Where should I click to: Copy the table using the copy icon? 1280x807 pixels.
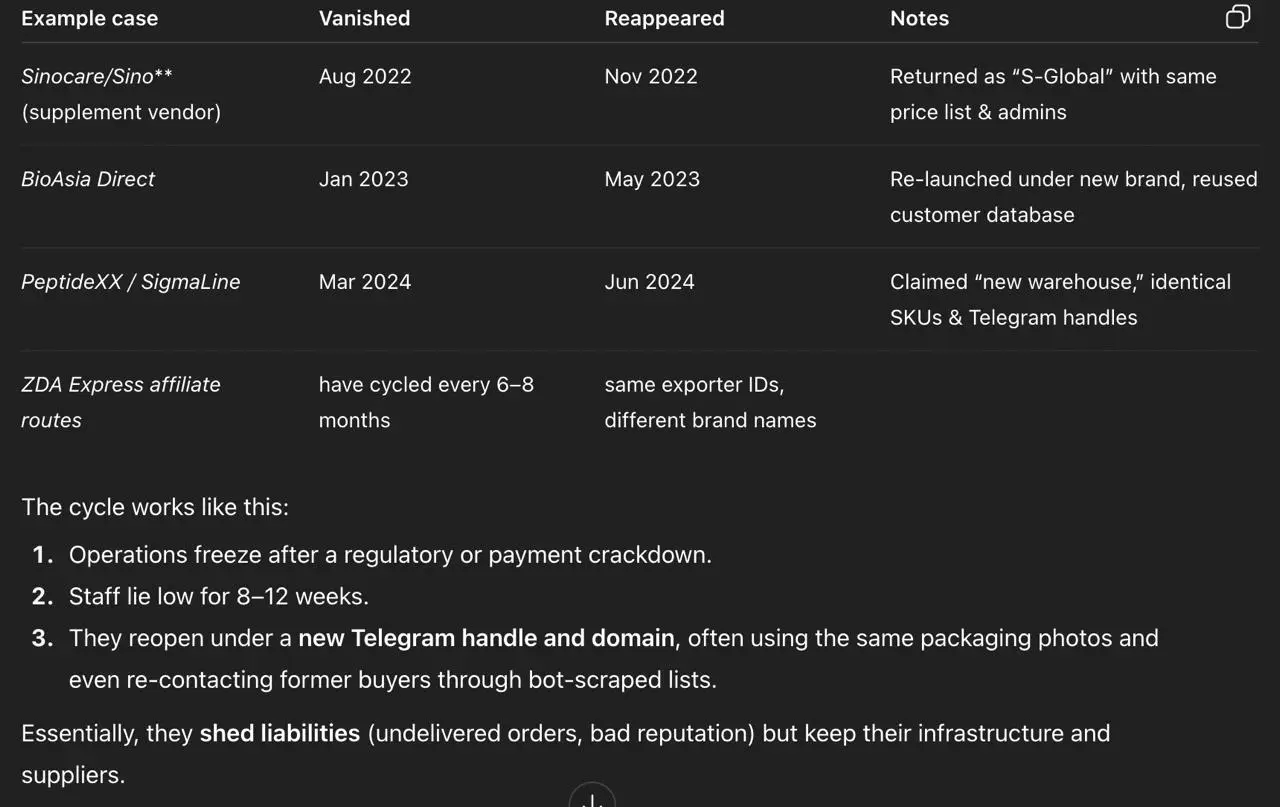[1238, 17]
